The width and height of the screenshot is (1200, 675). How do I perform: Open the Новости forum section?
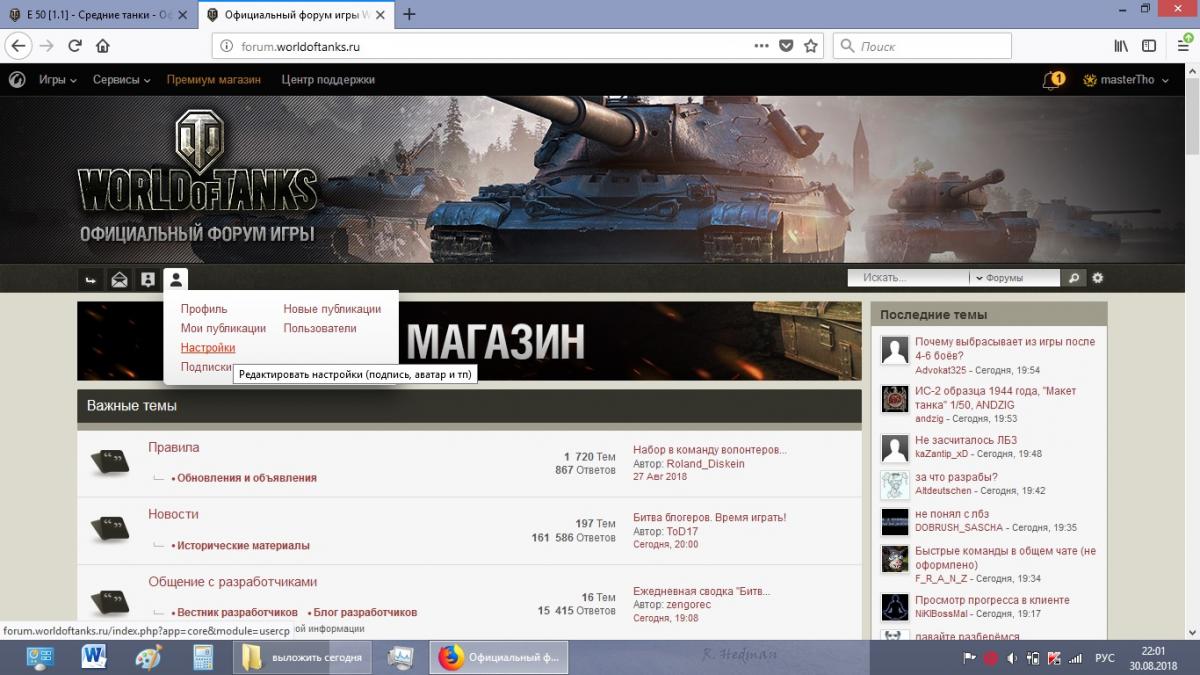[x=174, y=514]
